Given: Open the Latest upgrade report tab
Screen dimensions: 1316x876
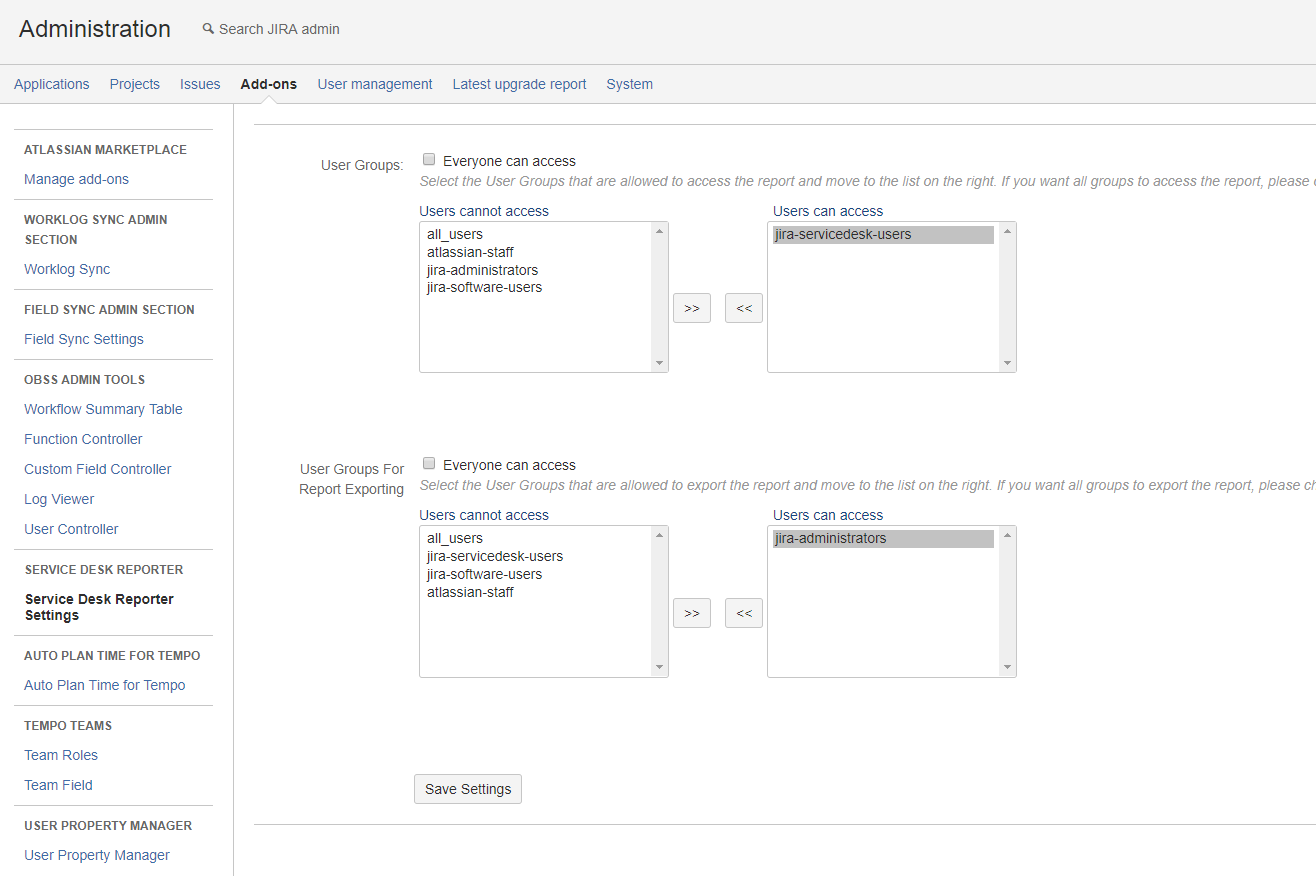Looking at the screenshot, I should pyautogui.click(x=519, y=84).
